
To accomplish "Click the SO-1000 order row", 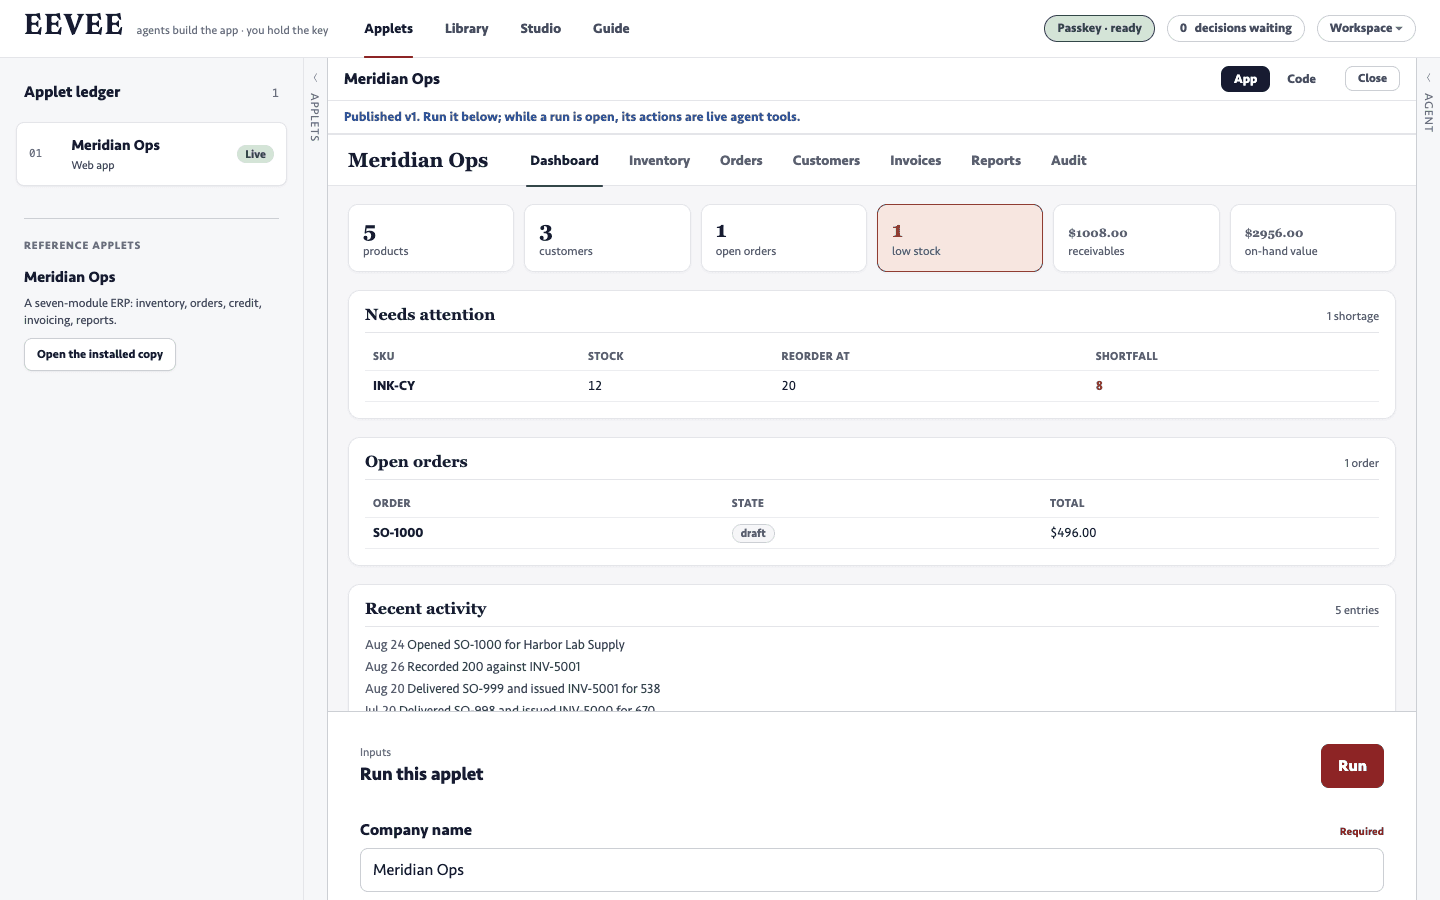I will coord(872,533).
